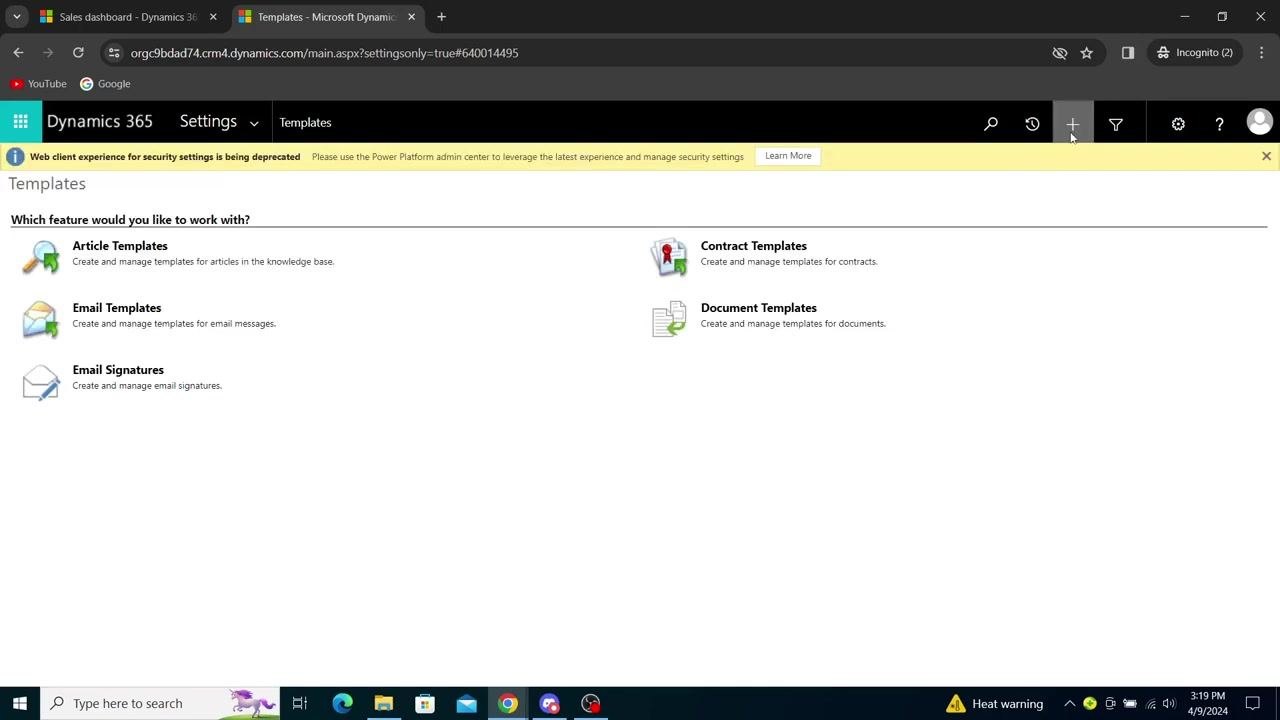Open a new browser tab

(x=441, y=17)
